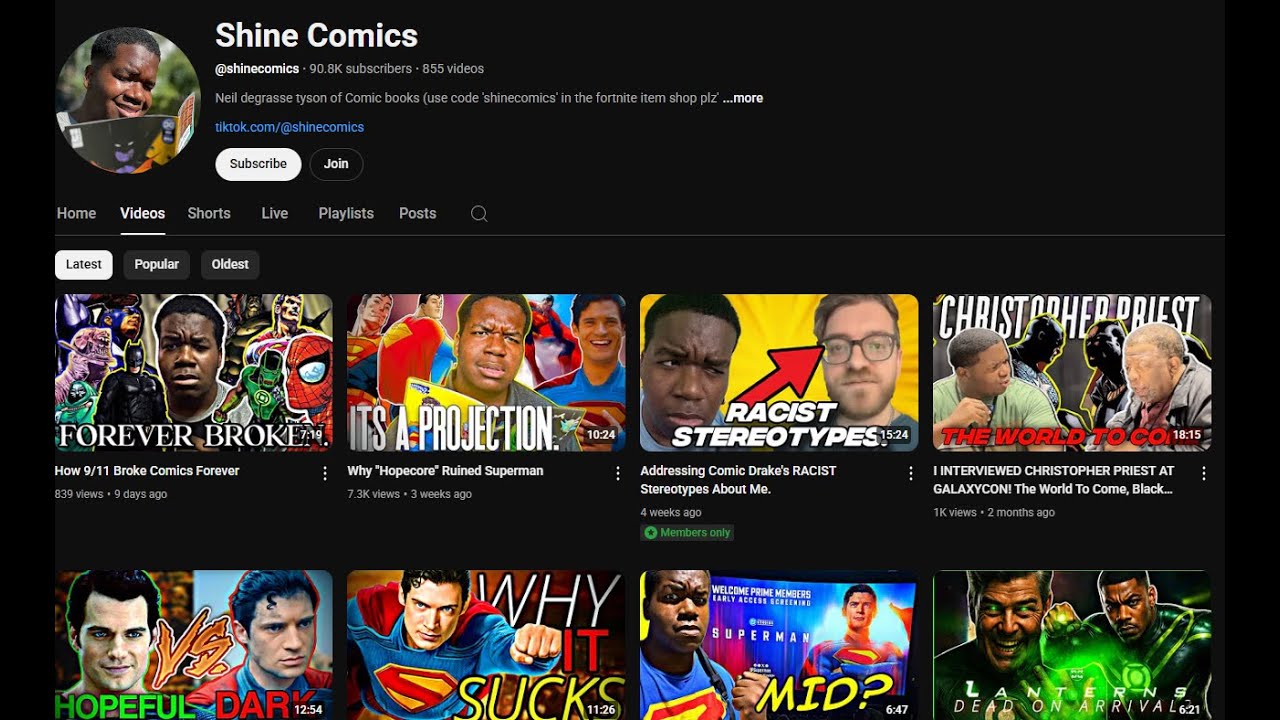The width and height of the screenshot is (1280, 720).
Task: Open title Why "Hopecore" Ruined Superman
Action: (x=445, y=471)
